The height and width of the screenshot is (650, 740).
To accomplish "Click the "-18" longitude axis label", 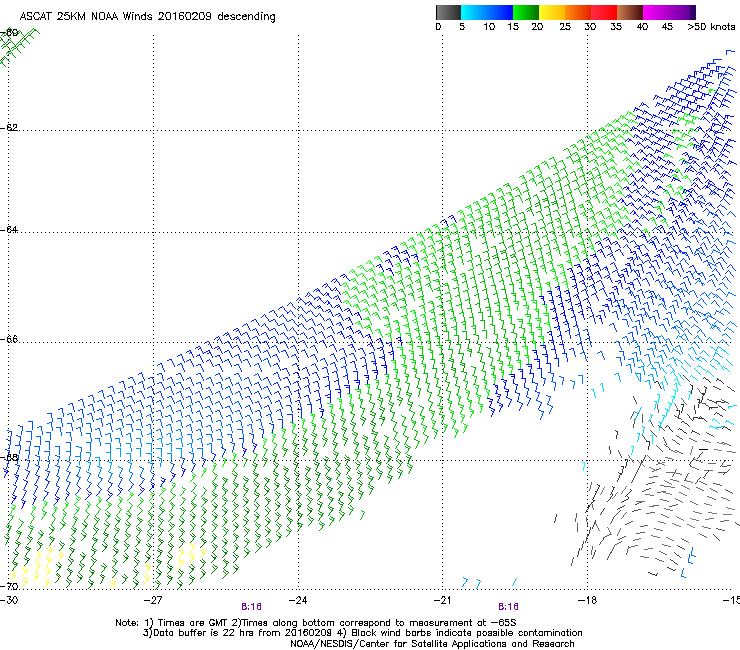I will [587, 600].
